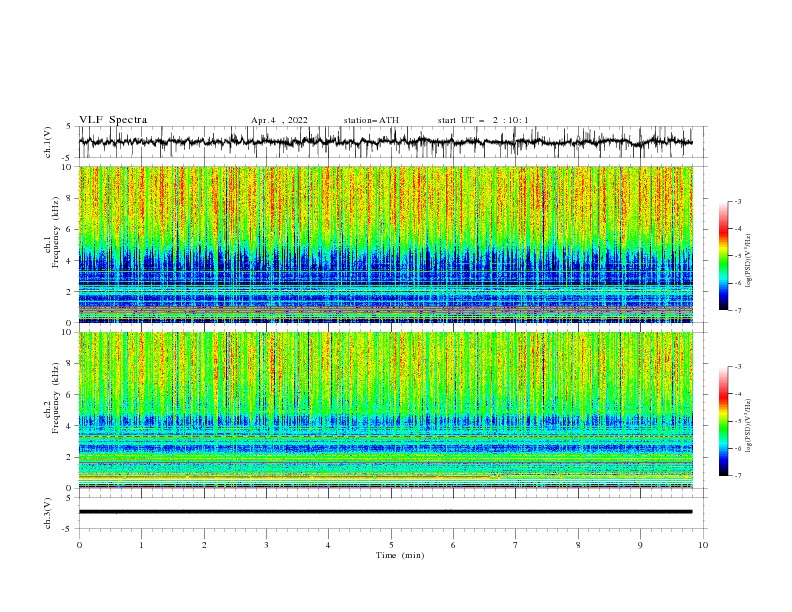
Task: Click the log(PSD) label beside ch.1 color bar
Action: (749, 261)
